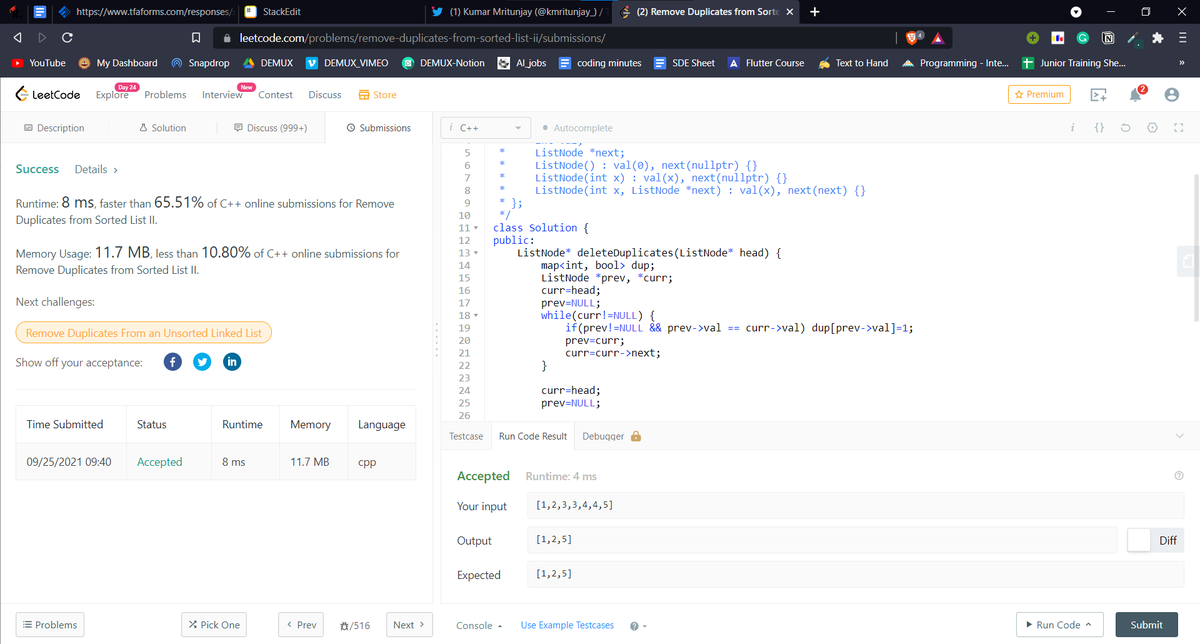1200x644 pixels.
Task: Select the Submissions tab
Action: tap(378, 128)
